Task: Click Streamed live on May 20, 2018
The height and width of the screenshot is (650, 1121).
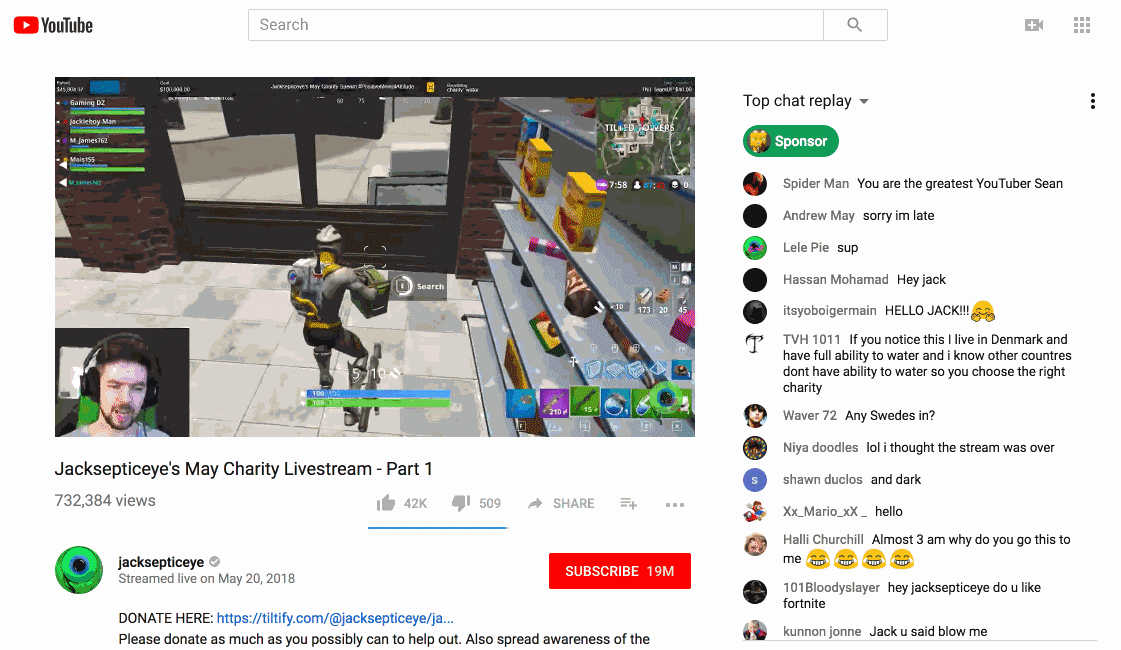Action: 207,578
